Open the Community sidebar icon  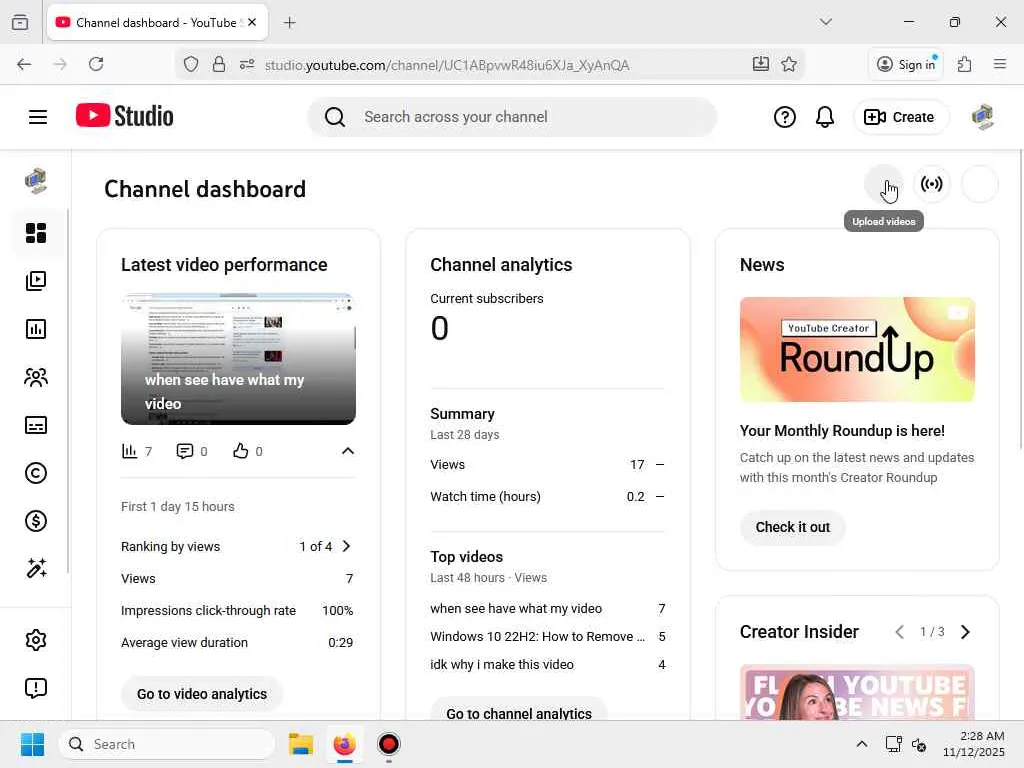(x=36, y=377)
